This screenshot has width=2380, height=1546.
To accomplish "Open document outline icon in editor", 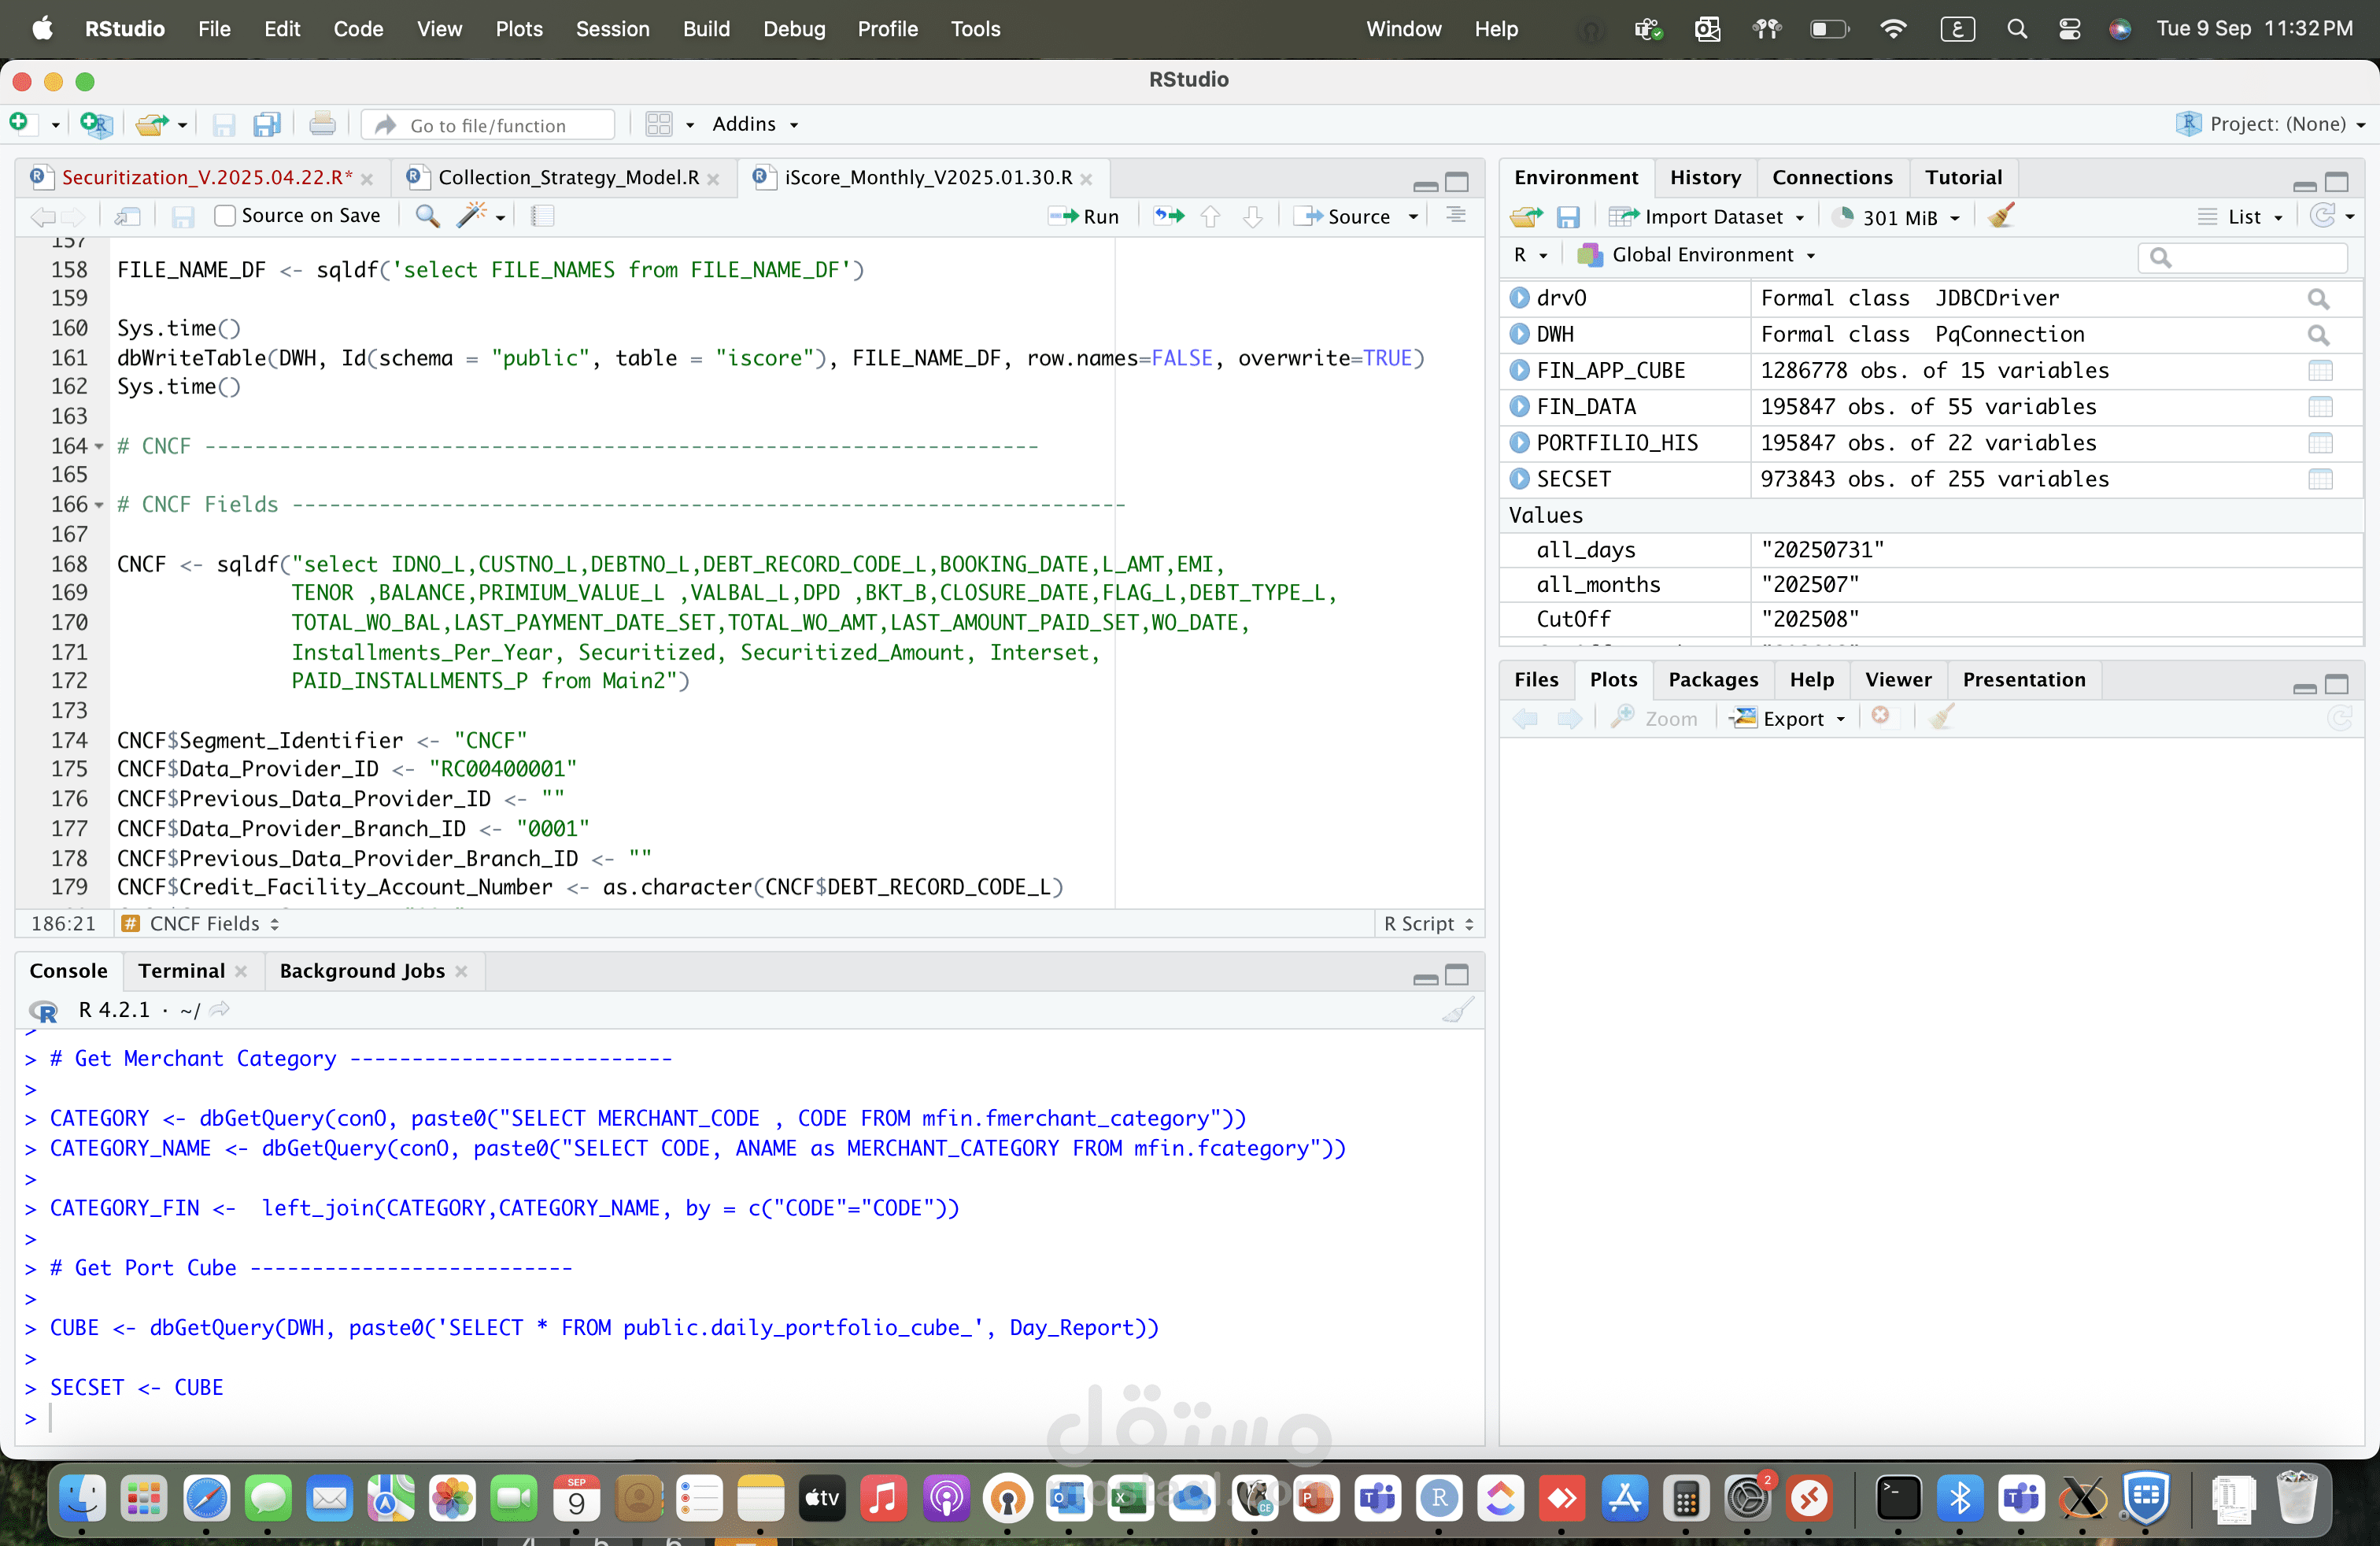I will 1456,216.
